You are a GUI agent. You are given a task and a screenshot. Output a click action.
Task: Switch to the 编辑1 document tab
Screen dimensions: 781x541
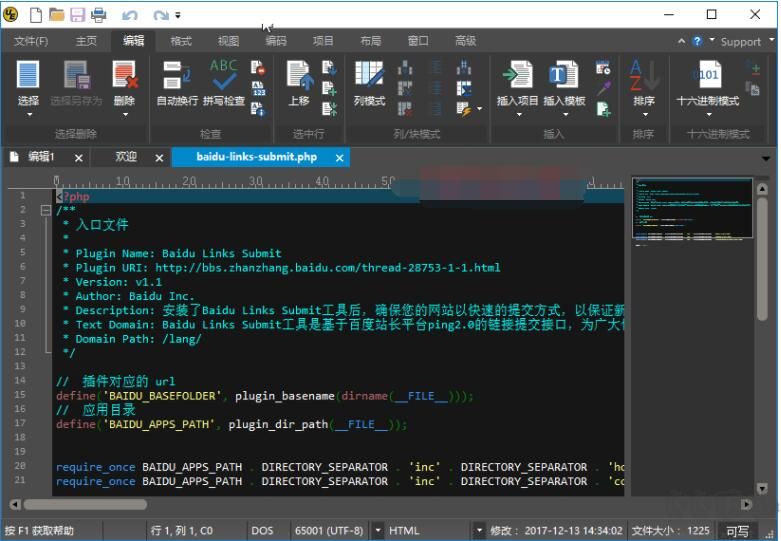click(41, 157)
